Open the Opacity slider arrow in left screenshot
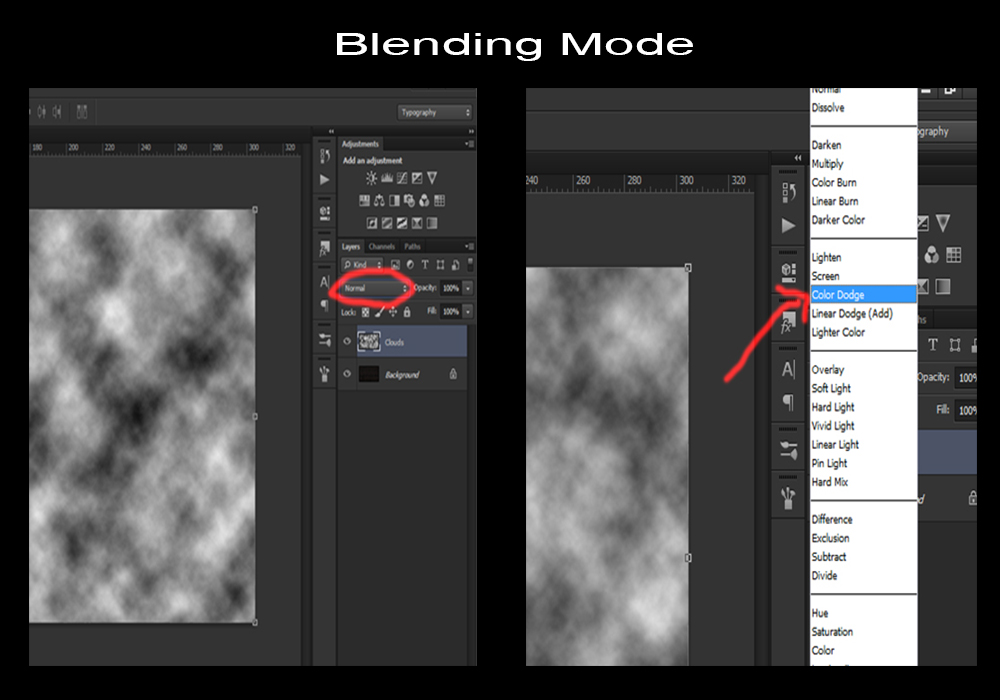The image size is (1000, 700). 467,288
